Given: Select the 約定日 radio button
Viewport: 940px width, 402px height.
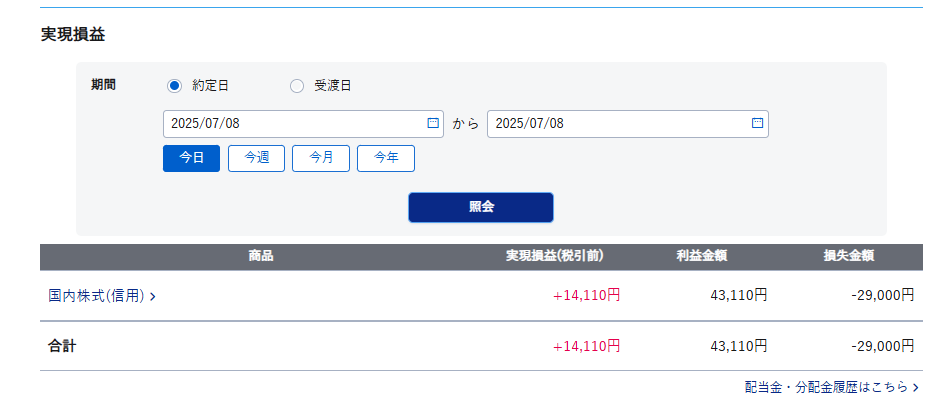Looking at the screenshot, I should 174,86.
